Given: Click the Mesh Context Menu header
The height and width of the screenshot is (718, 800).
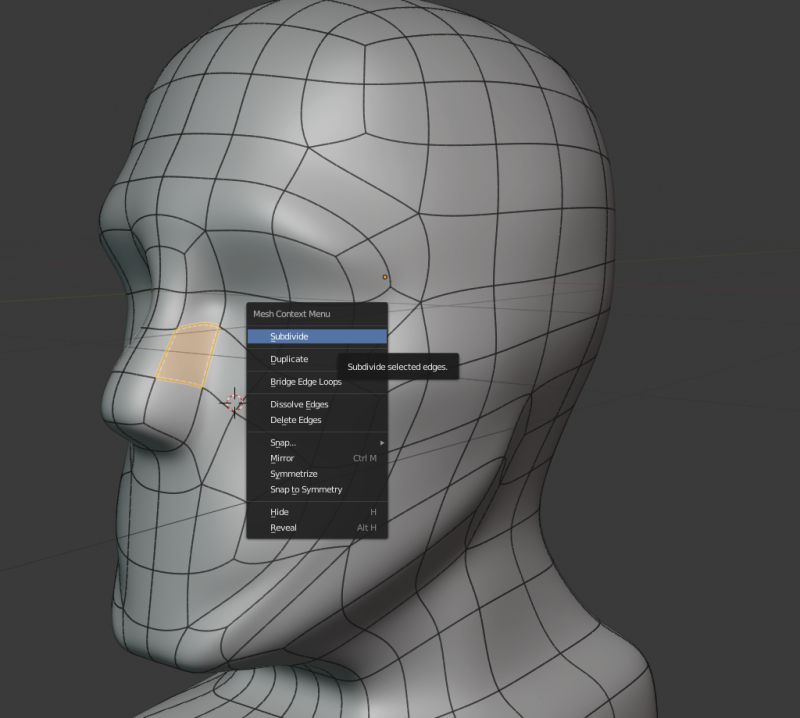Looking at the screenshot, I should tap(294, 313).
